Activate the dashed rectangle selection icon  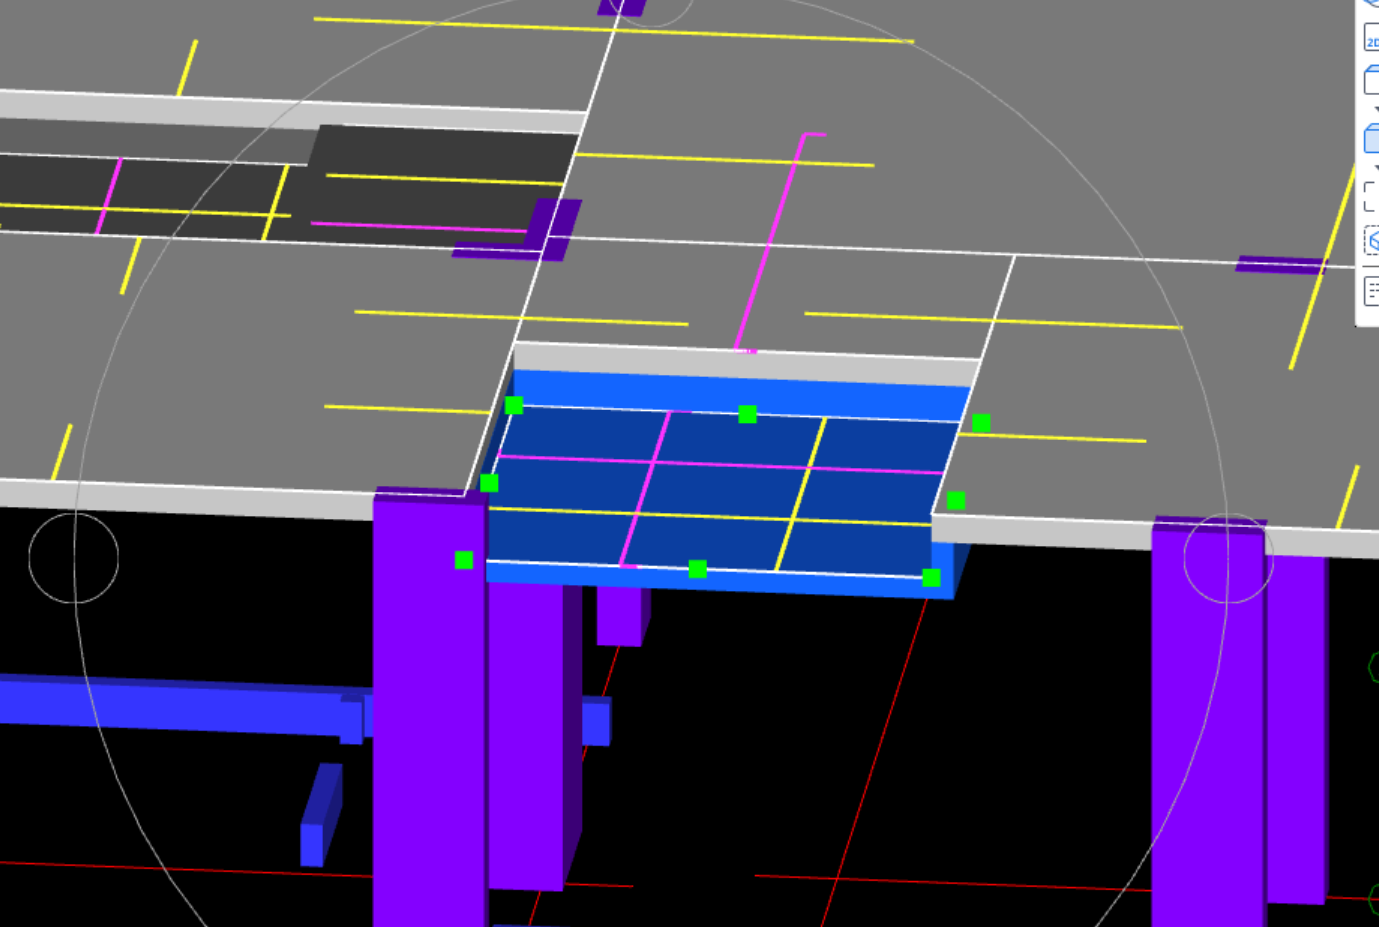[x=1372, y=197]
